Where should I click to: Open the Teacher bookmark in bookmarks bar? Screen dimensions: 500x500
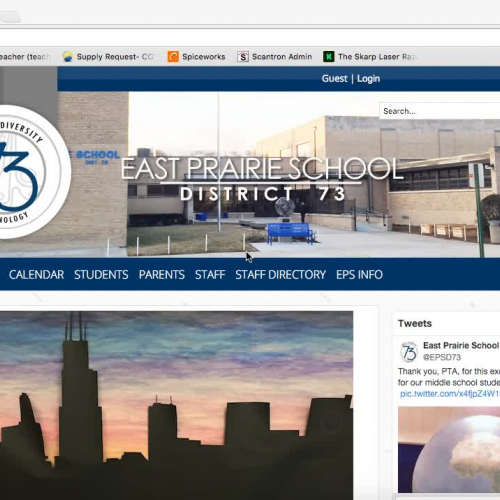click(25, 57)
